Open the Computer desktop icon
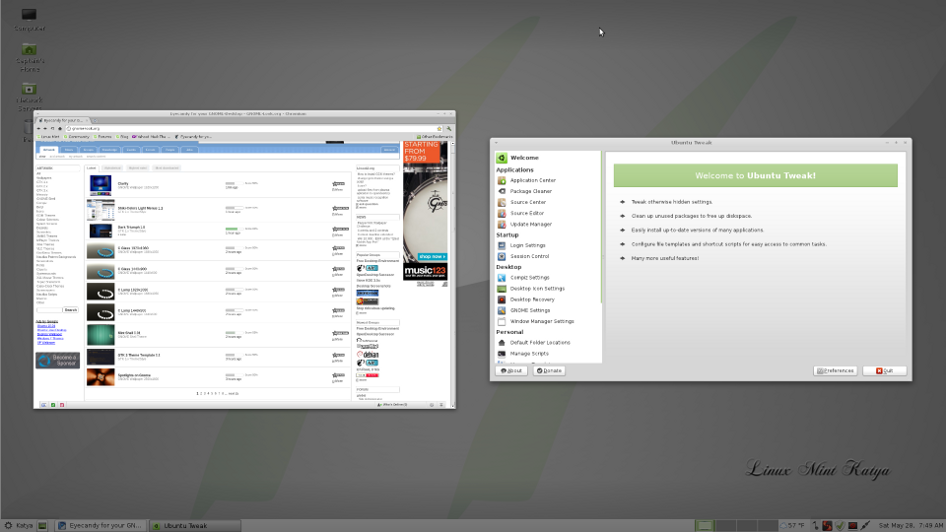 (29, 19)
